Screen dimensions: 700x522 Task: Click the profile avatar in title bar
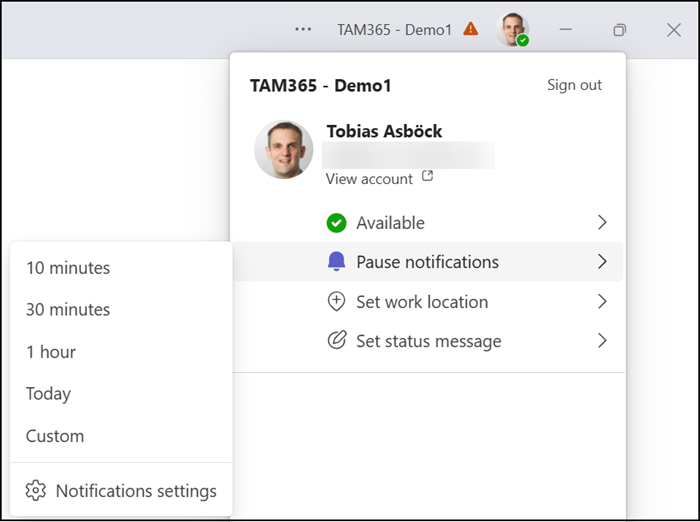click(x=512, y=29)
